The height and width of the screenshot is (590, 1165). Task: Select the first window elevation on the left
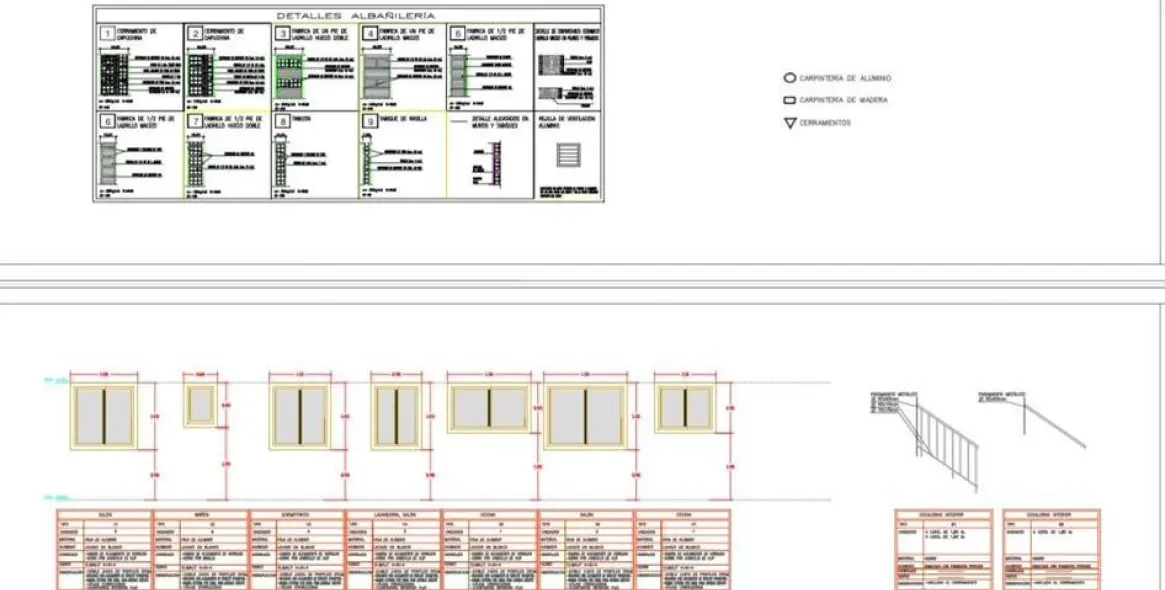(103, 416)
